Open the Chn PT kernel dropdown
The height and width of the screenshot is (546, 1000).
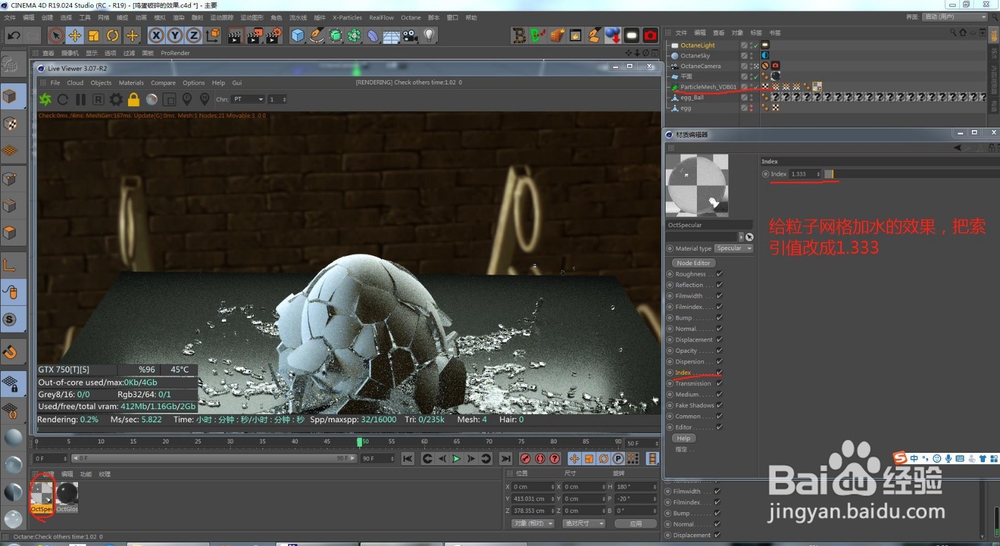click(x=247, y=99)
